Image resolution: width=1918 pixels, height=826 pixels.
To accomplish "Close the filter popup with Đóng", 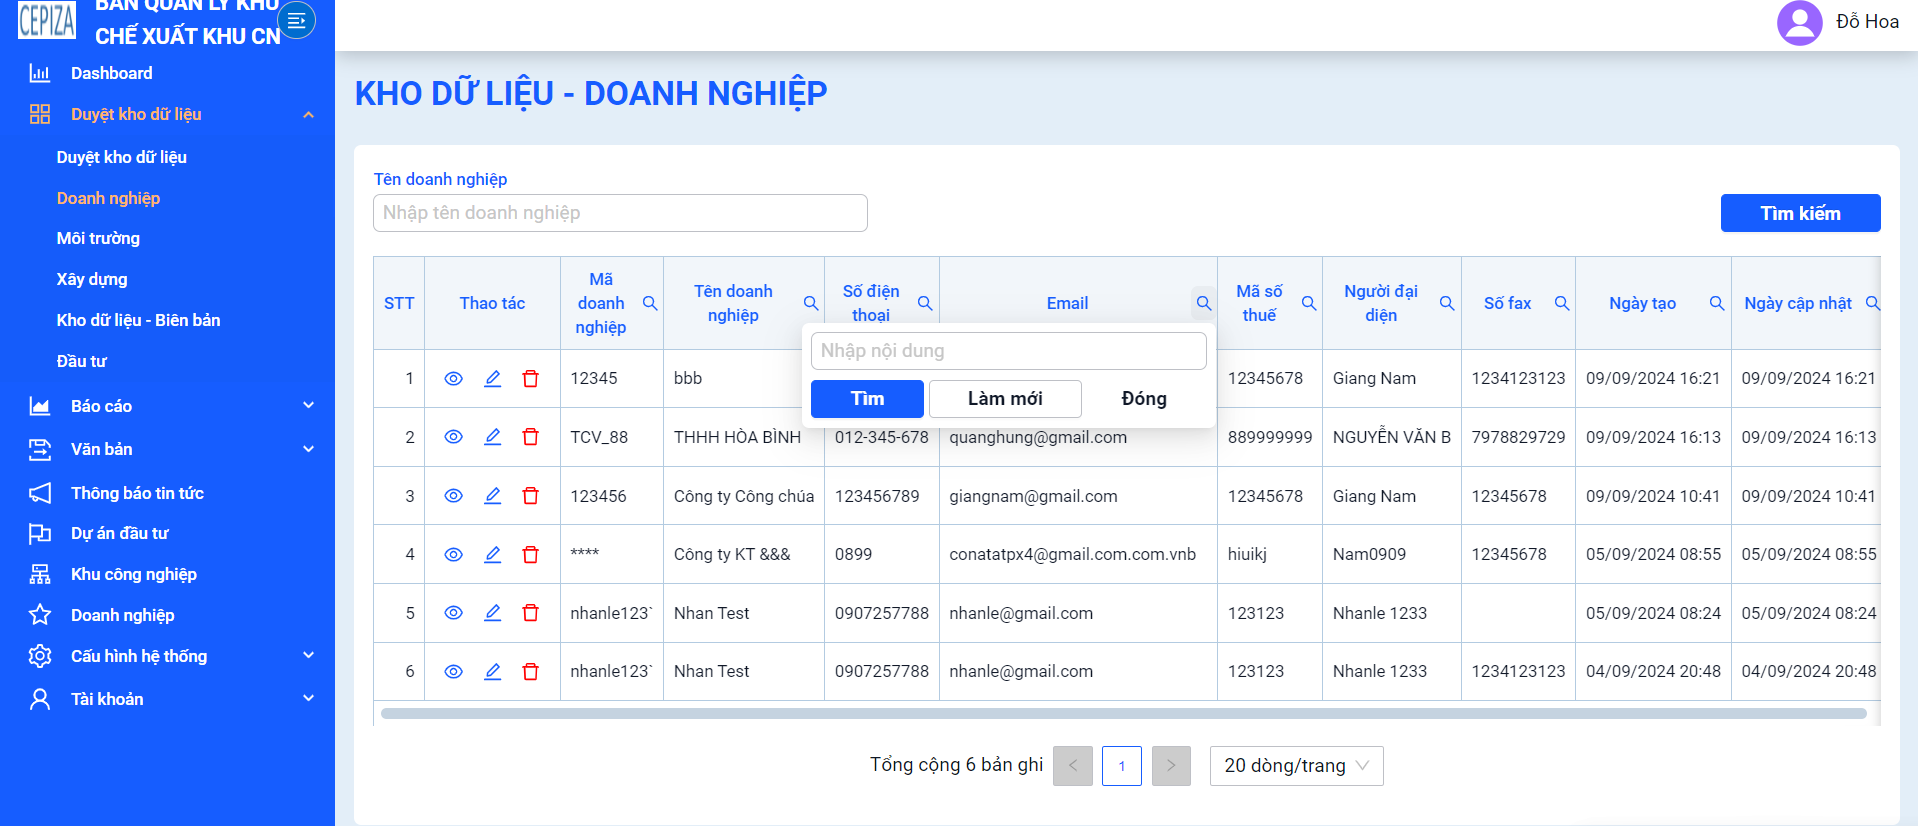I will (1144, 399).
